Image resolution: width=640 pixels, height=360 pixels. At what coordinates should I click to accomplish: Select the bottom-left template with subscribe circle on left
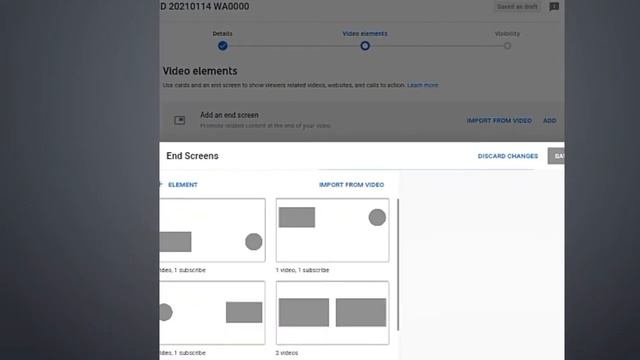coord(212,313)
